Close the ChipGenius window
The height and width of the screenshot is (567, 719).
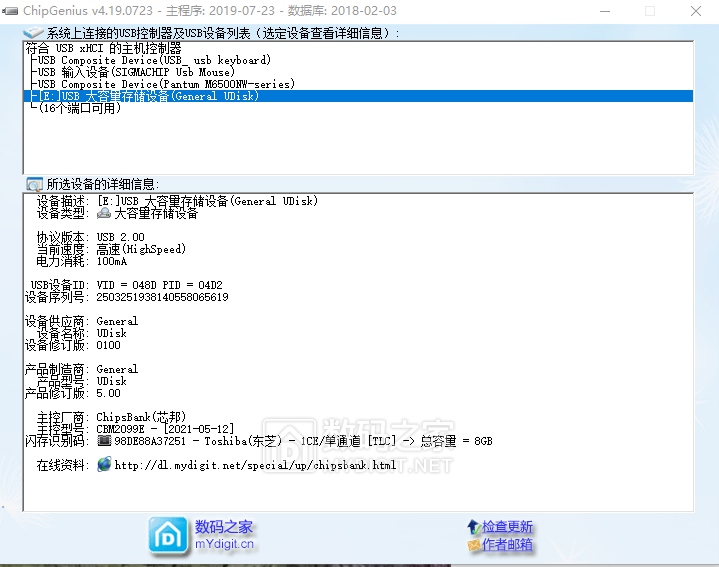696,11
